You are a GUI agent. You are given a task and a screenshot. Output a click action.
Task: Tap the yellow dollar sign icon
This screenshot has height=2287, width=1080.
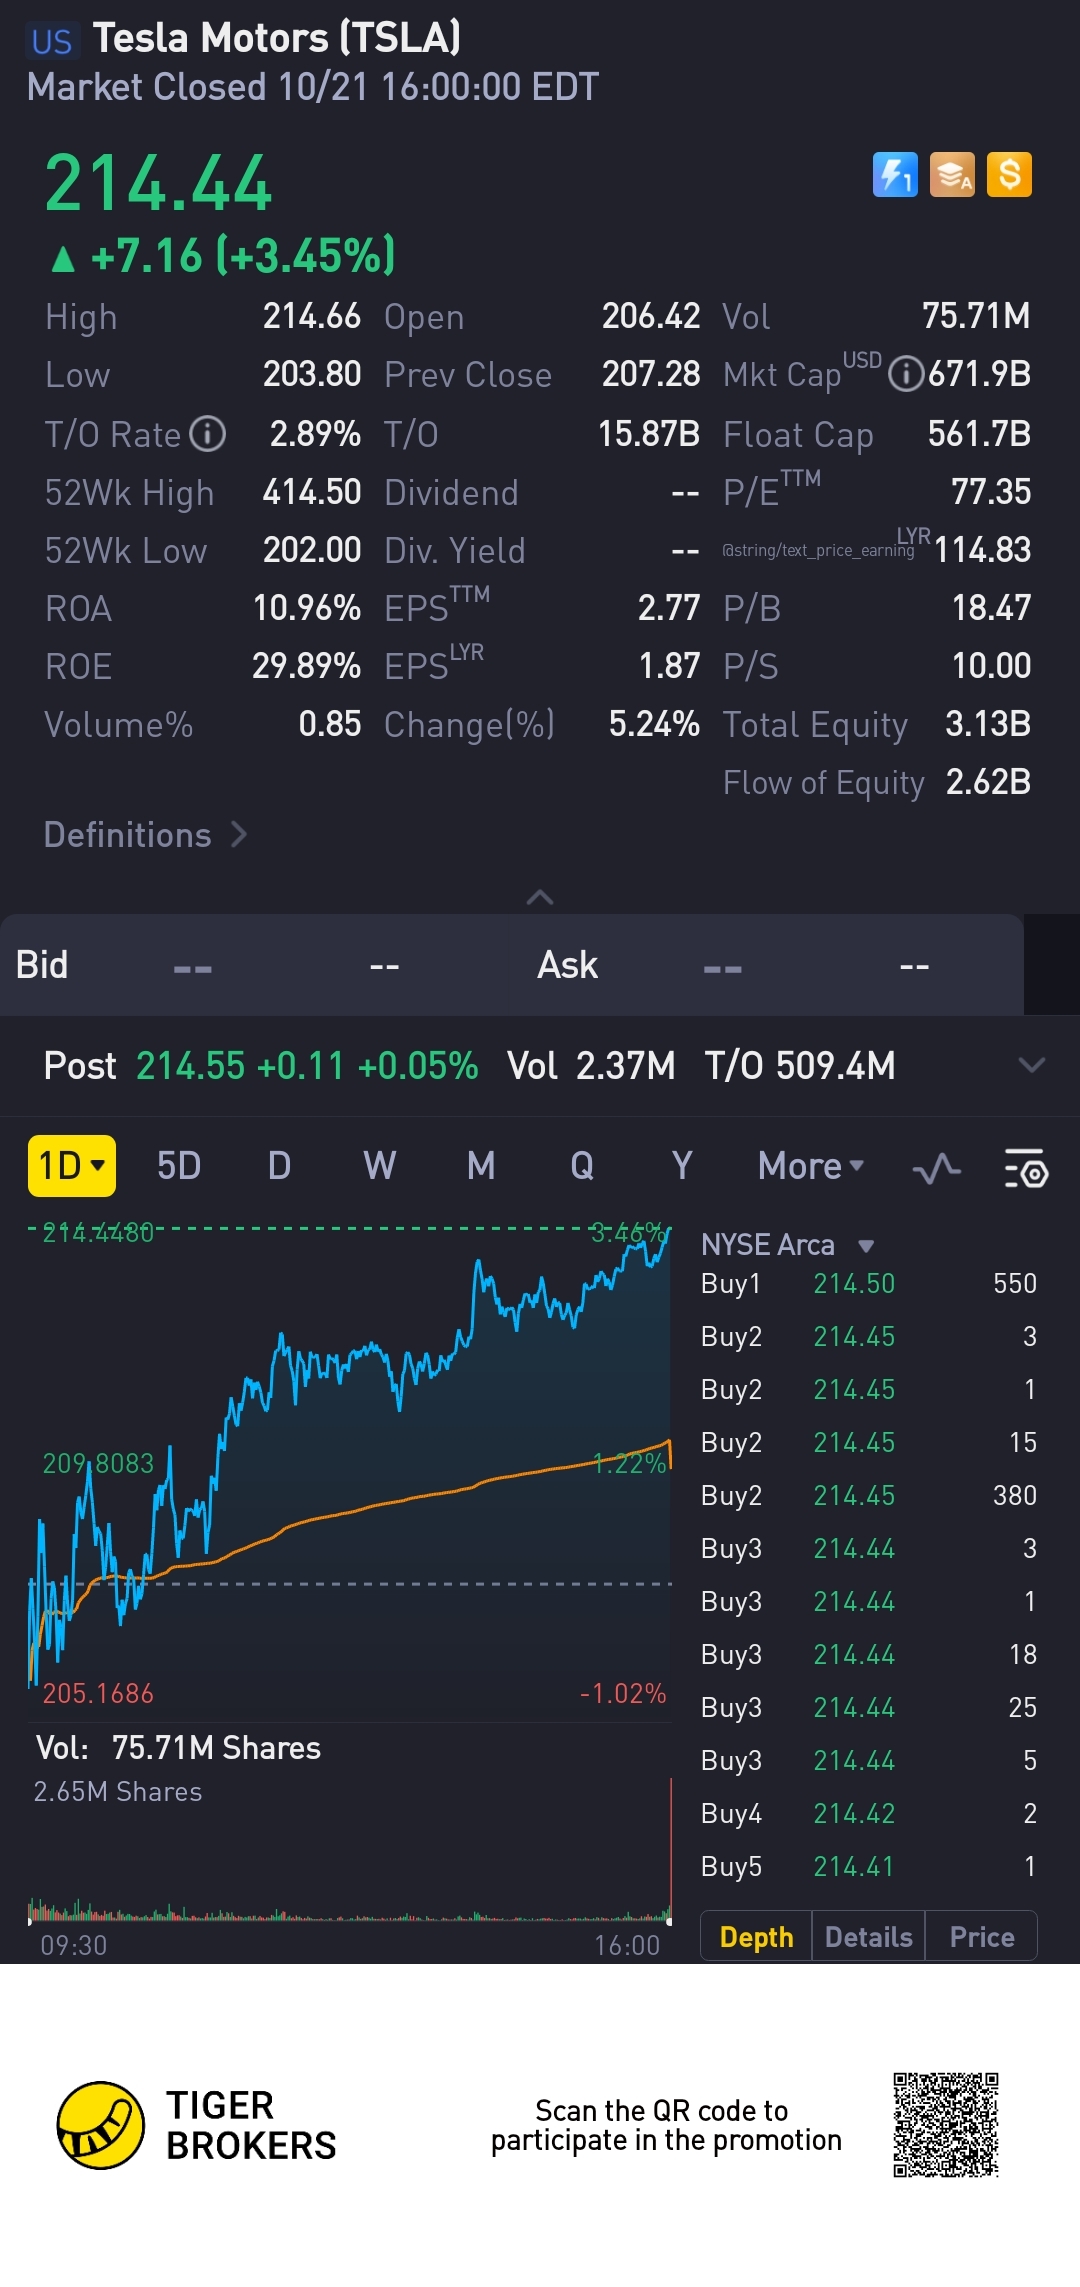(x=1009, y=175)
